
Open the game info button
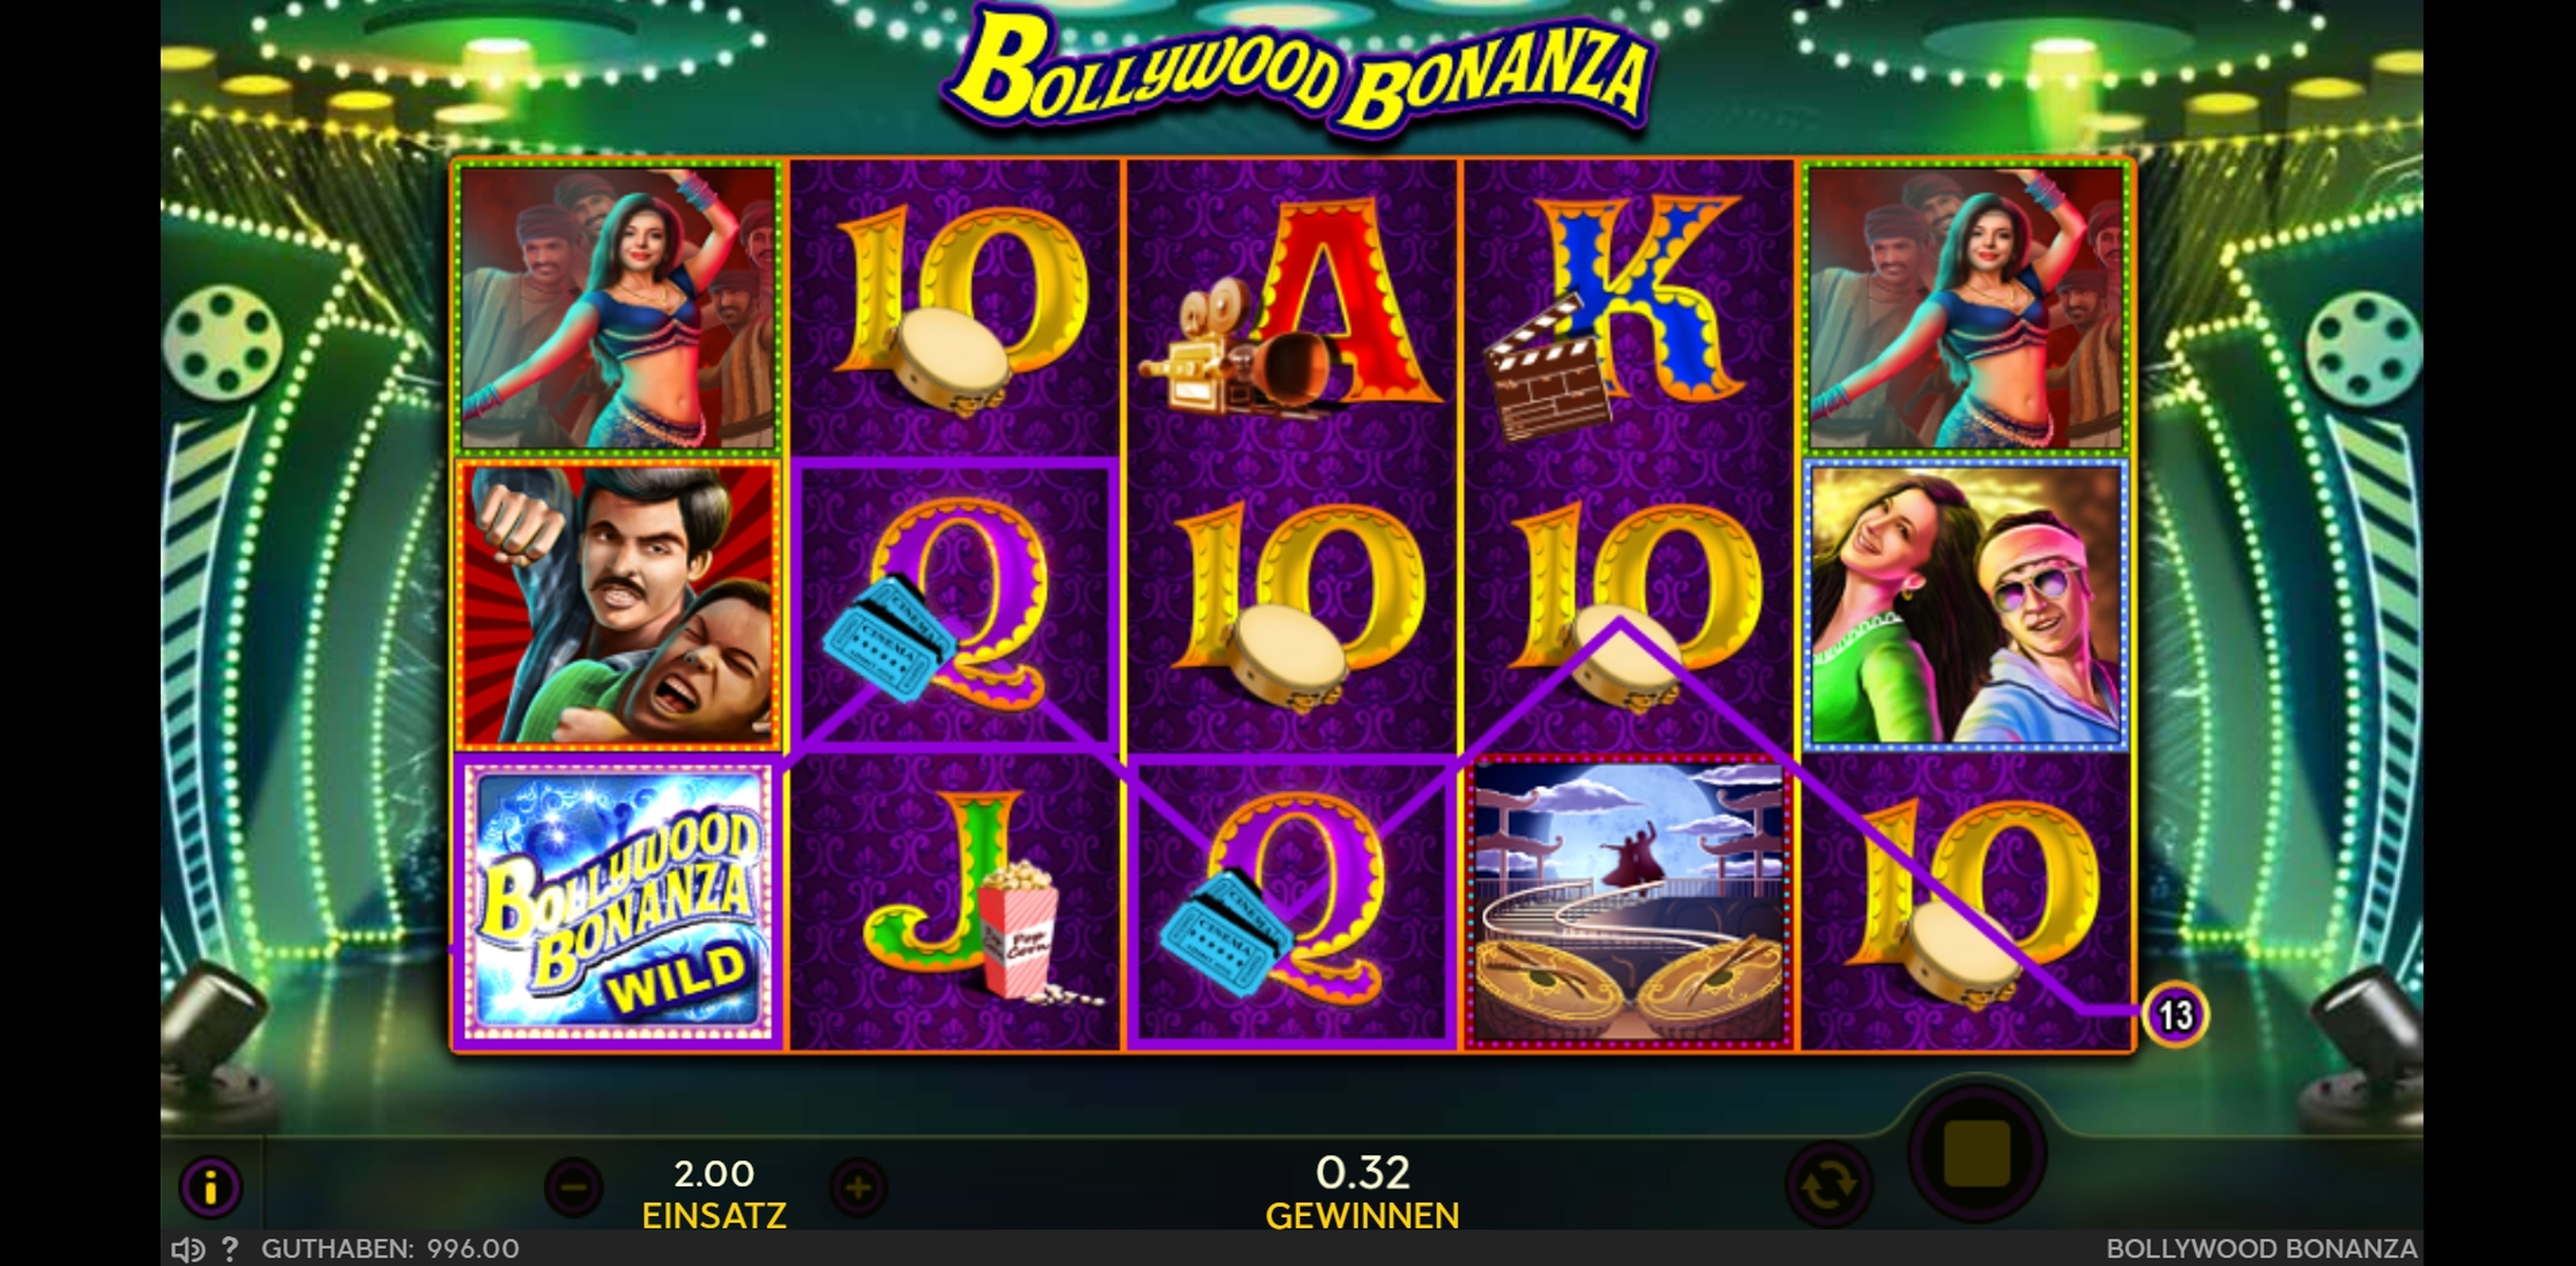[x=210, y=1187]
